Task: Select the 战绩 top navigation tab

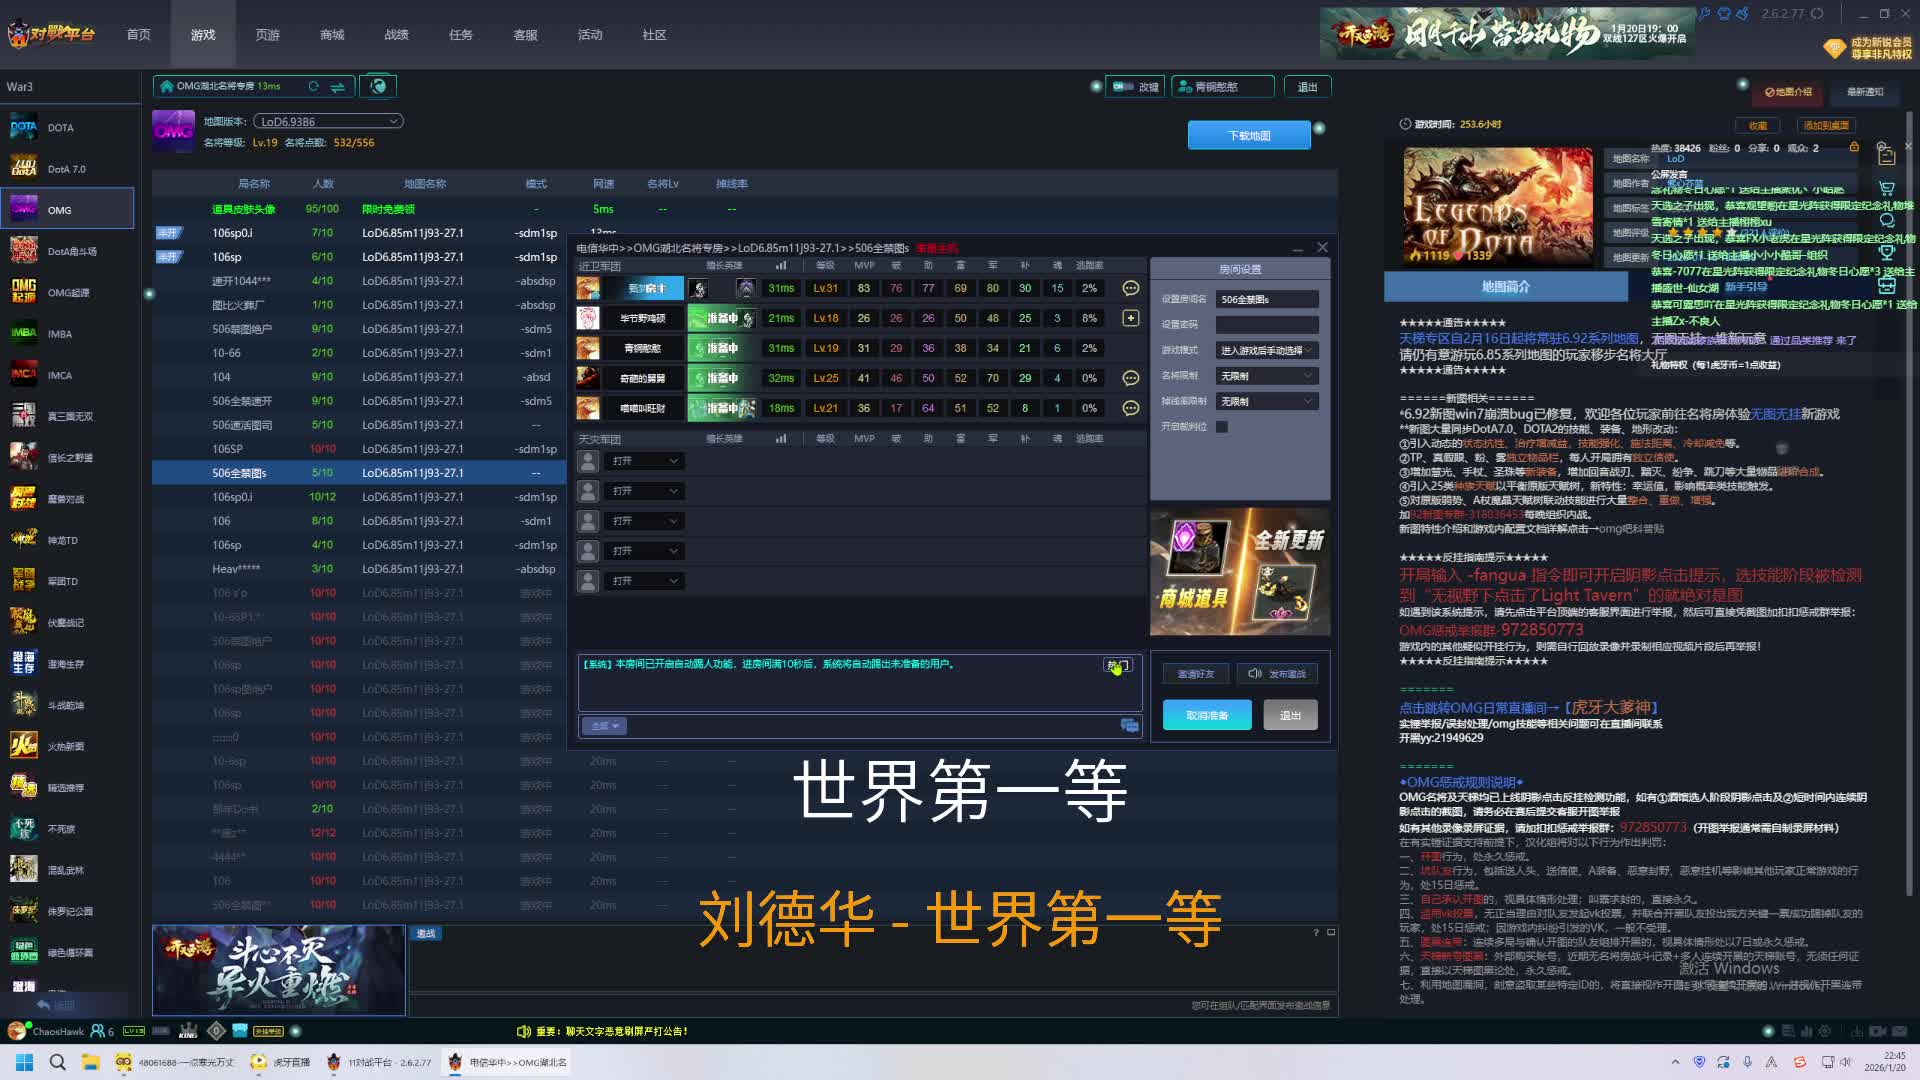Action: [396, 35]
